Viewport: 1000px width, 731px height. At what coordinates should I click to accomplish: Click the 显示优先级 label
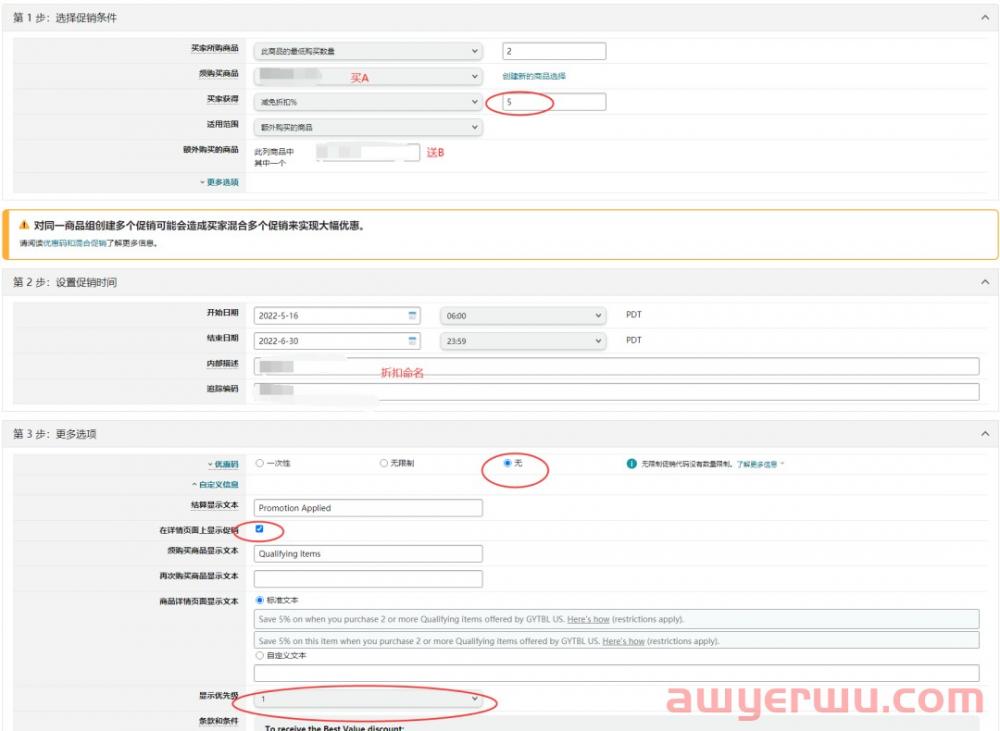[219, 696]
